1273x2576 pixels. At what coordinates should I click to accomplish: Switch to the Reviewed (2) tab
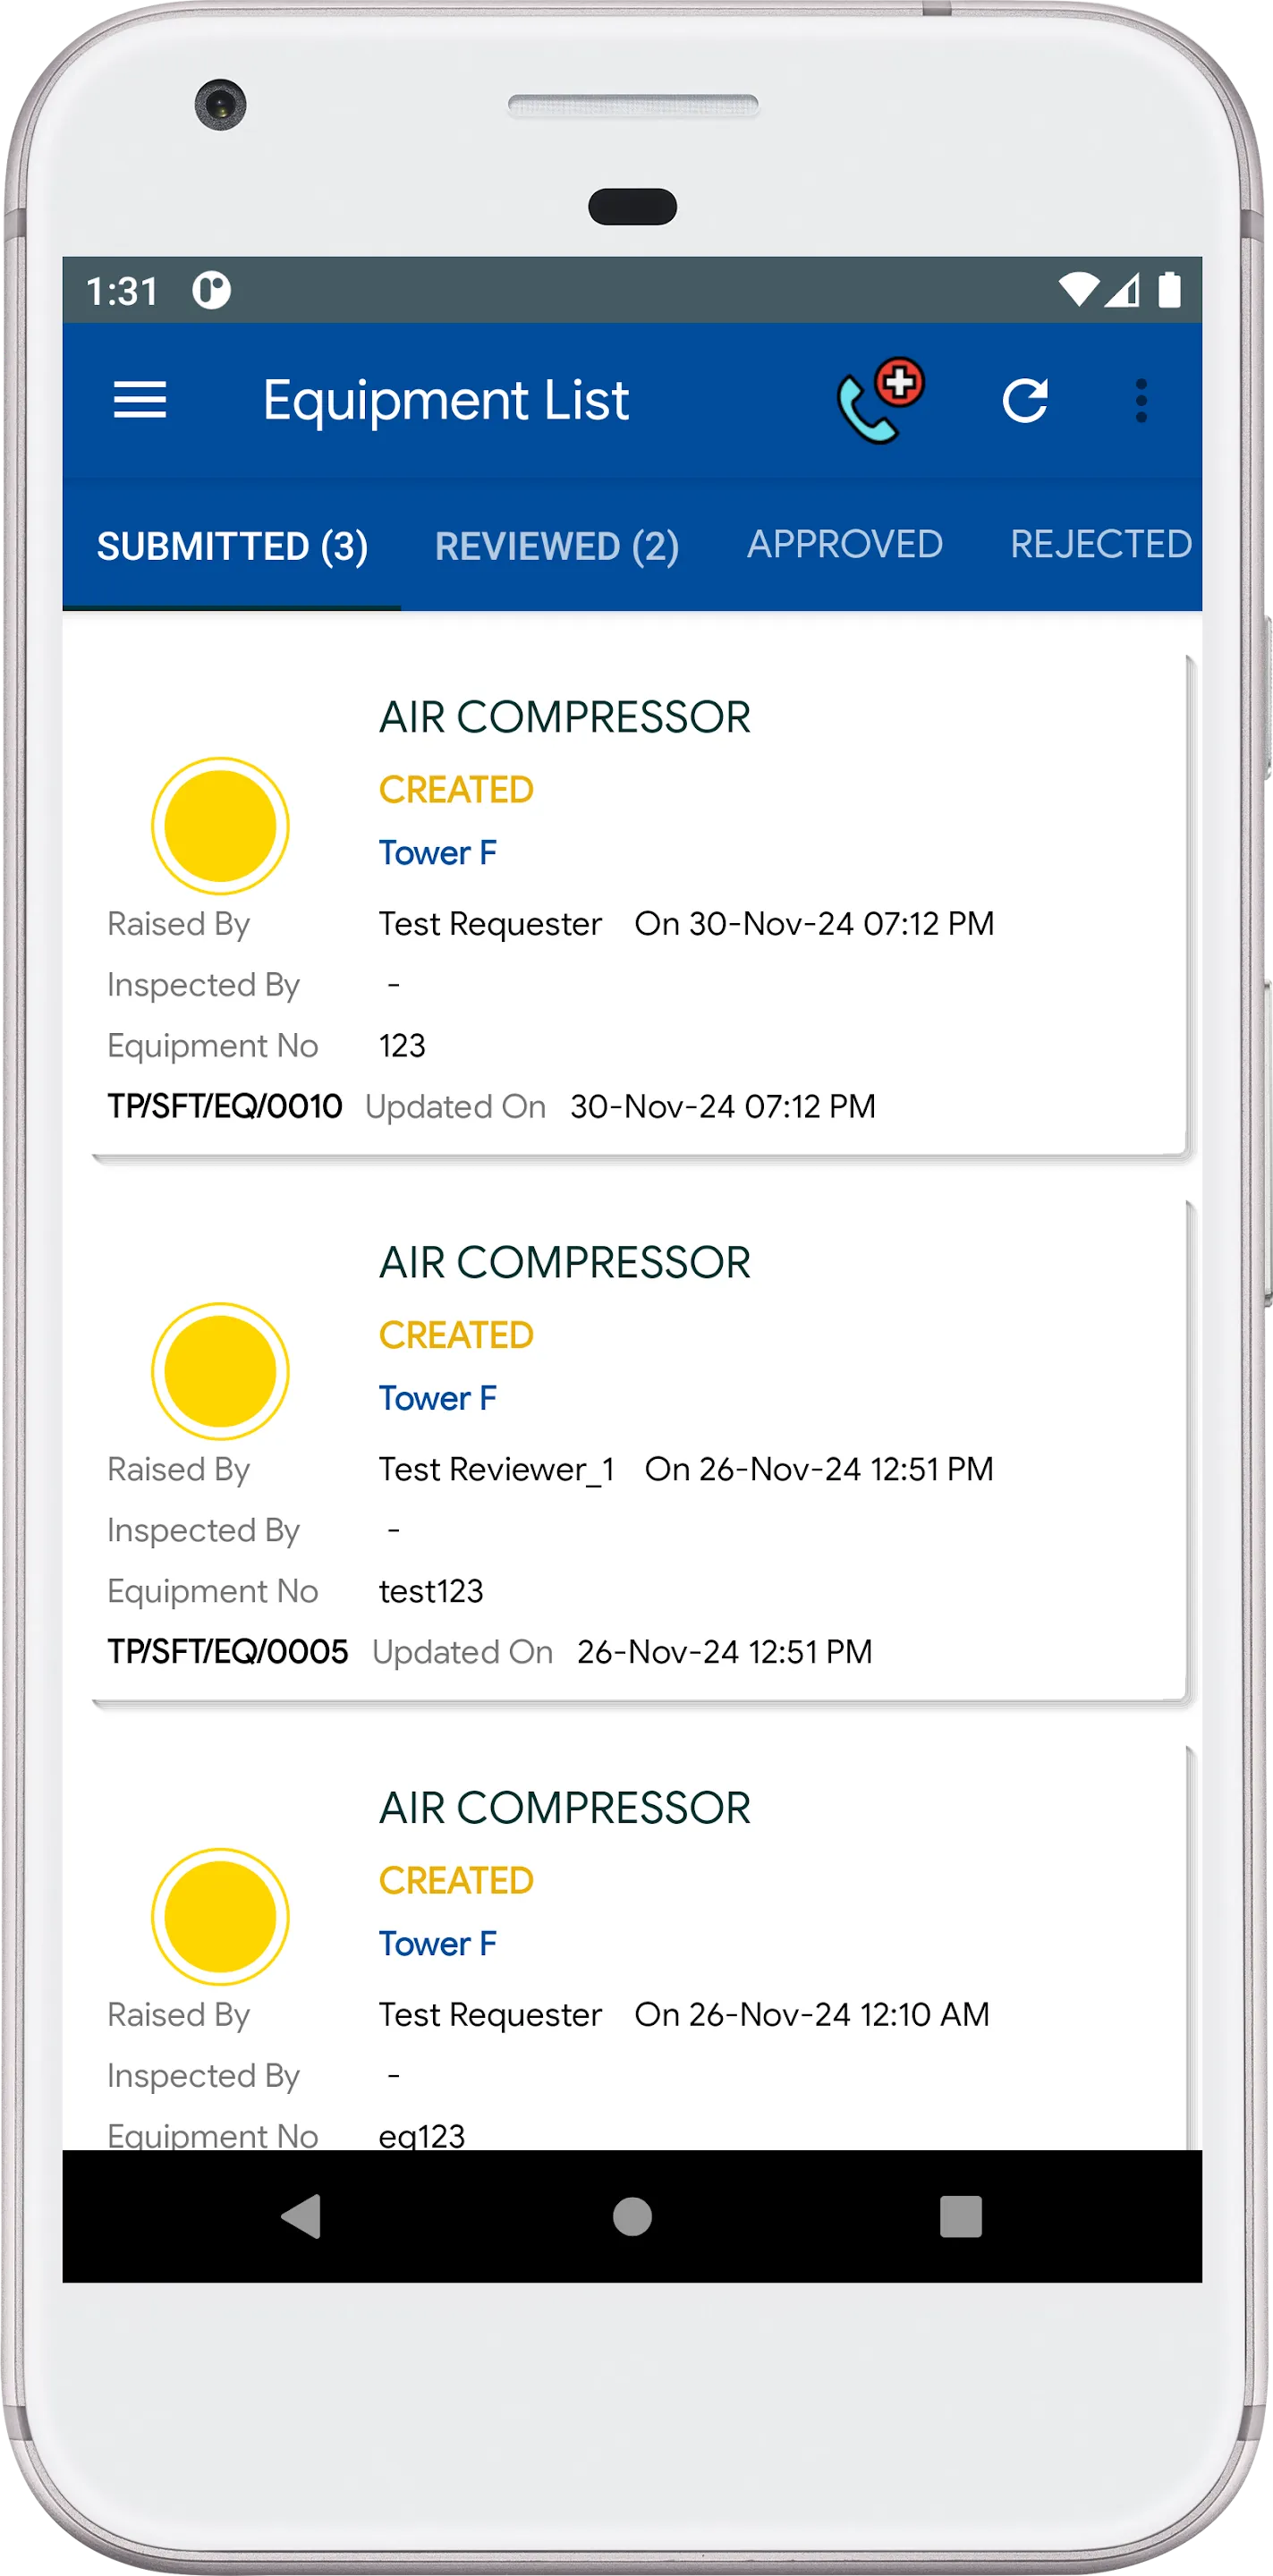[557, 545]
